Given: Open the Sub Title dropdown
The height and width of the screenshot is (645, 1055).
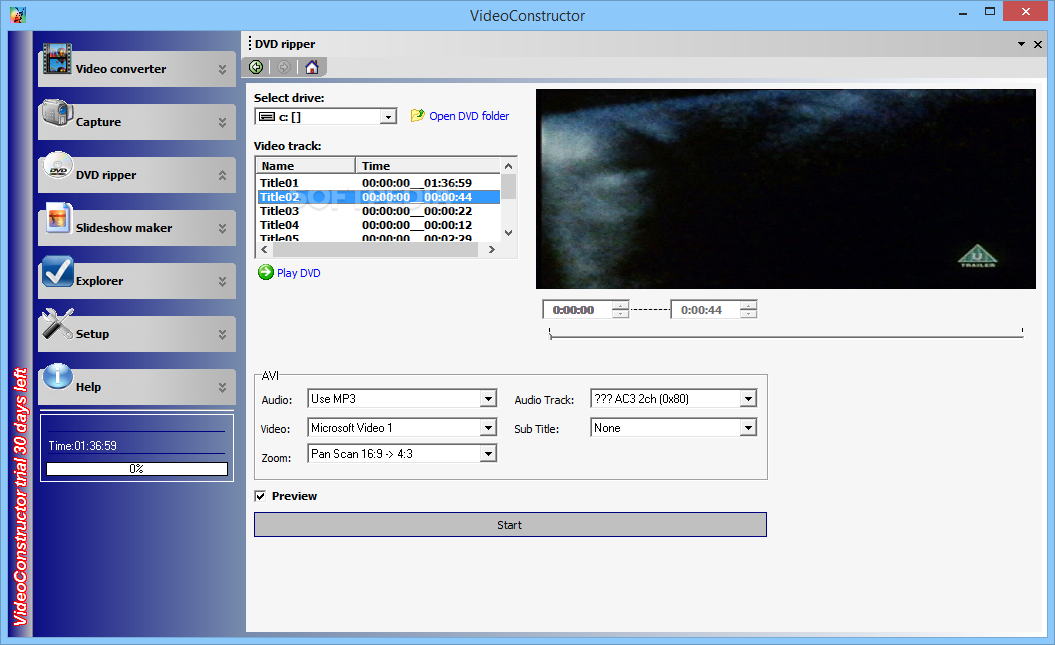Looking at the screenshot, I should point(748,428).
